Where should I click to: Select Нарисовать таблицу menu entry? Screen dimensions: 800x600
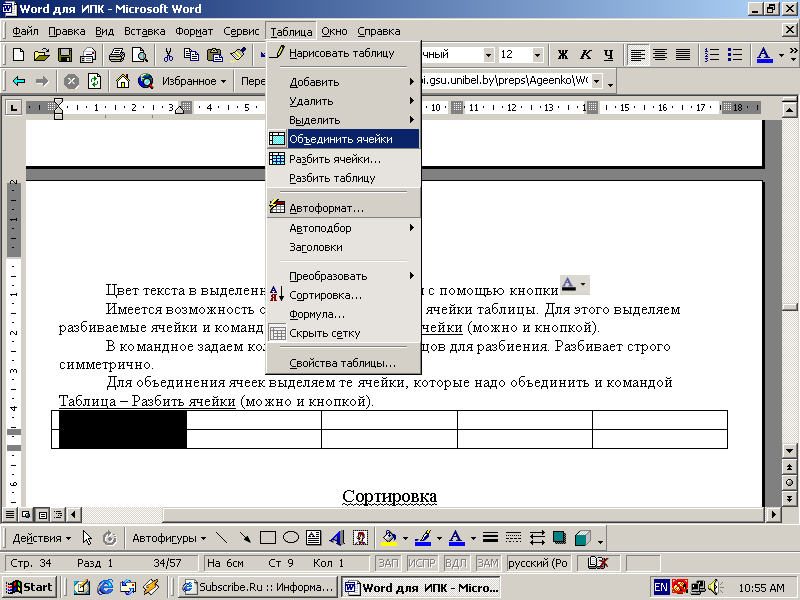pos(343,53)
